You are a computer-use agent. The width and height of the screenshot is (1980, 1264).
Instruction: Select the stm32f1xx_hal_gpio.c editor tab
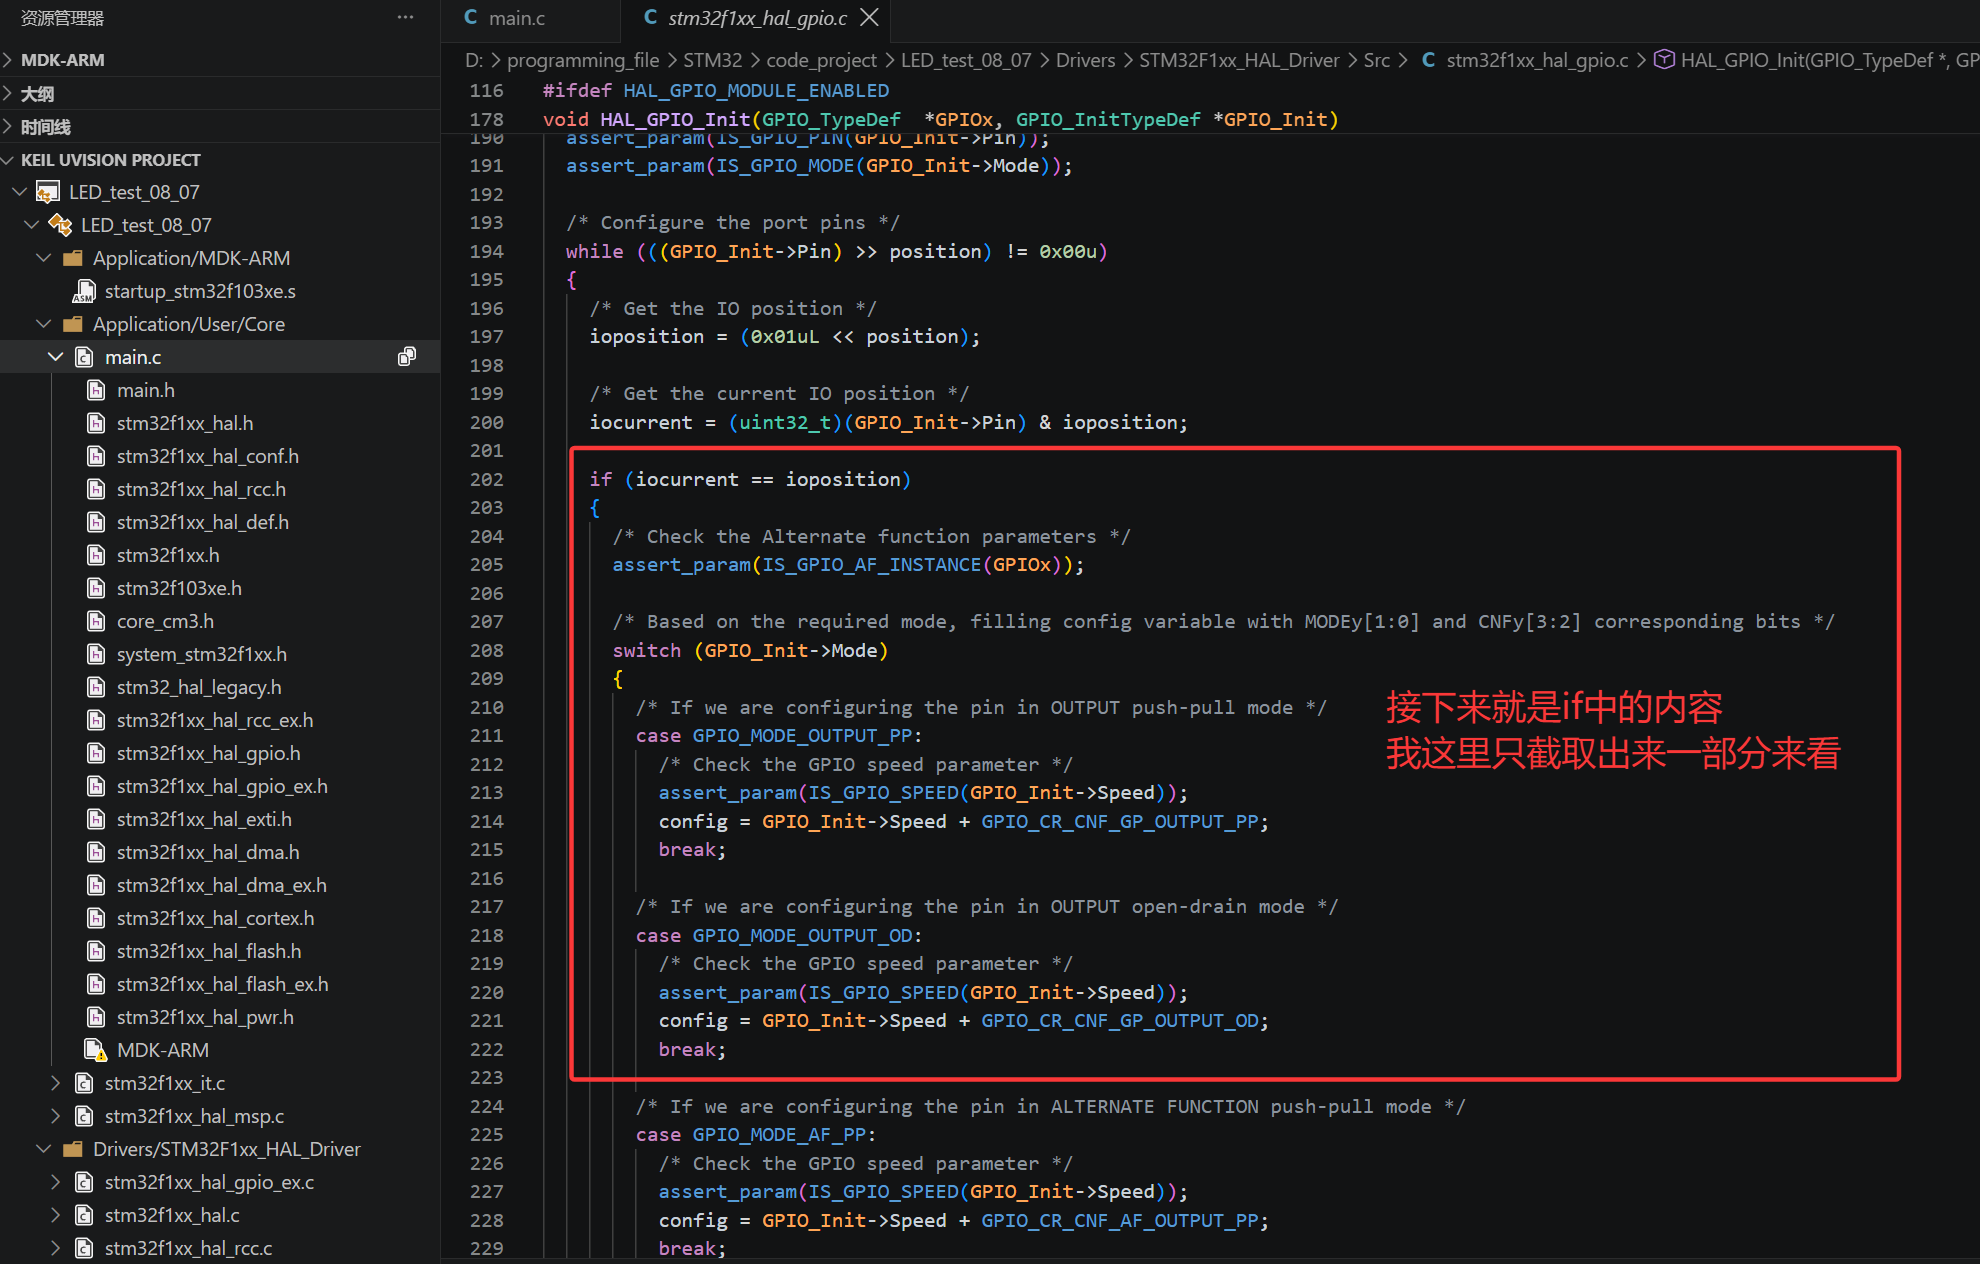tap(757, 18)
